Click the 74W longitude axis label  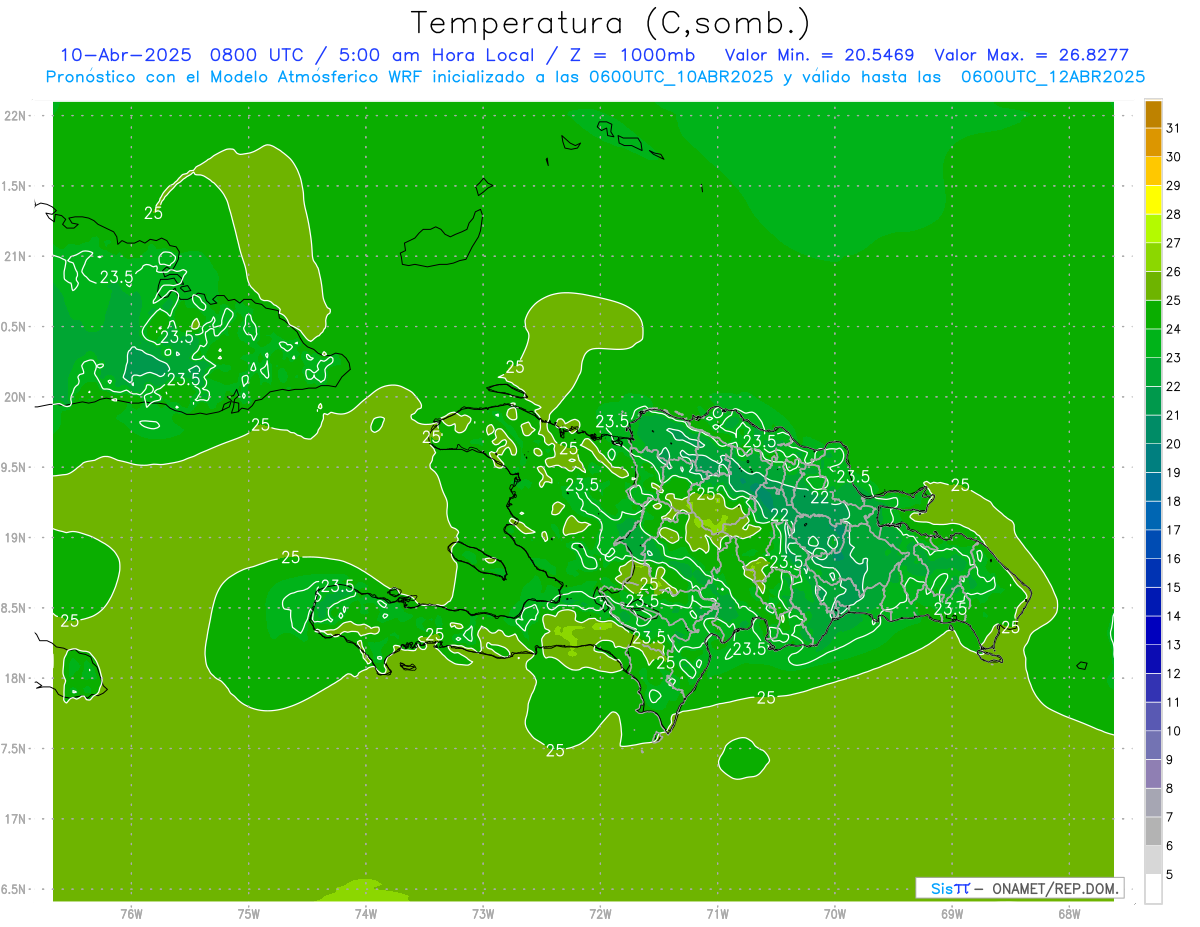[366, 913]
